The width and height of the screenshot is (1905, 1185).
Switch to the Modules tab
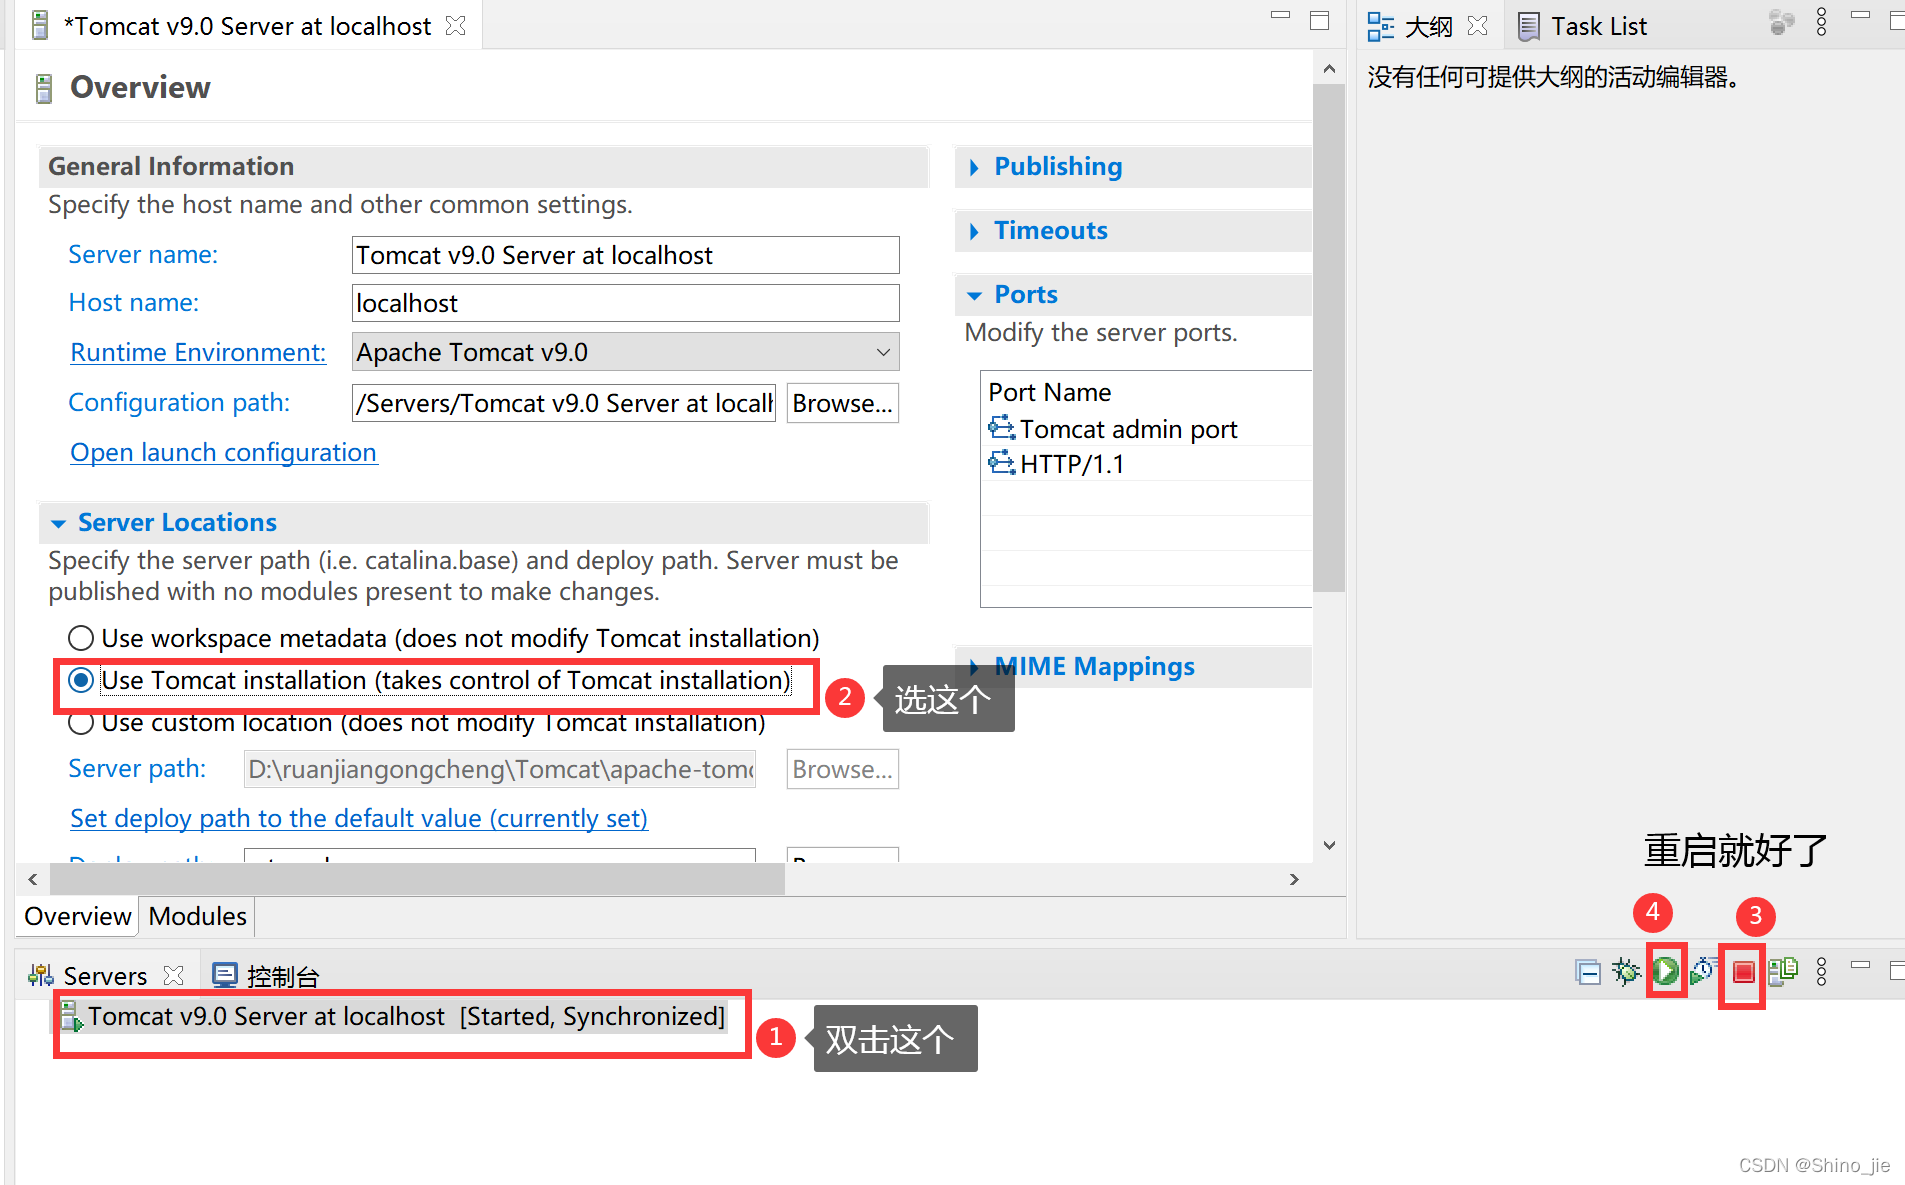[x=196, y=916]
